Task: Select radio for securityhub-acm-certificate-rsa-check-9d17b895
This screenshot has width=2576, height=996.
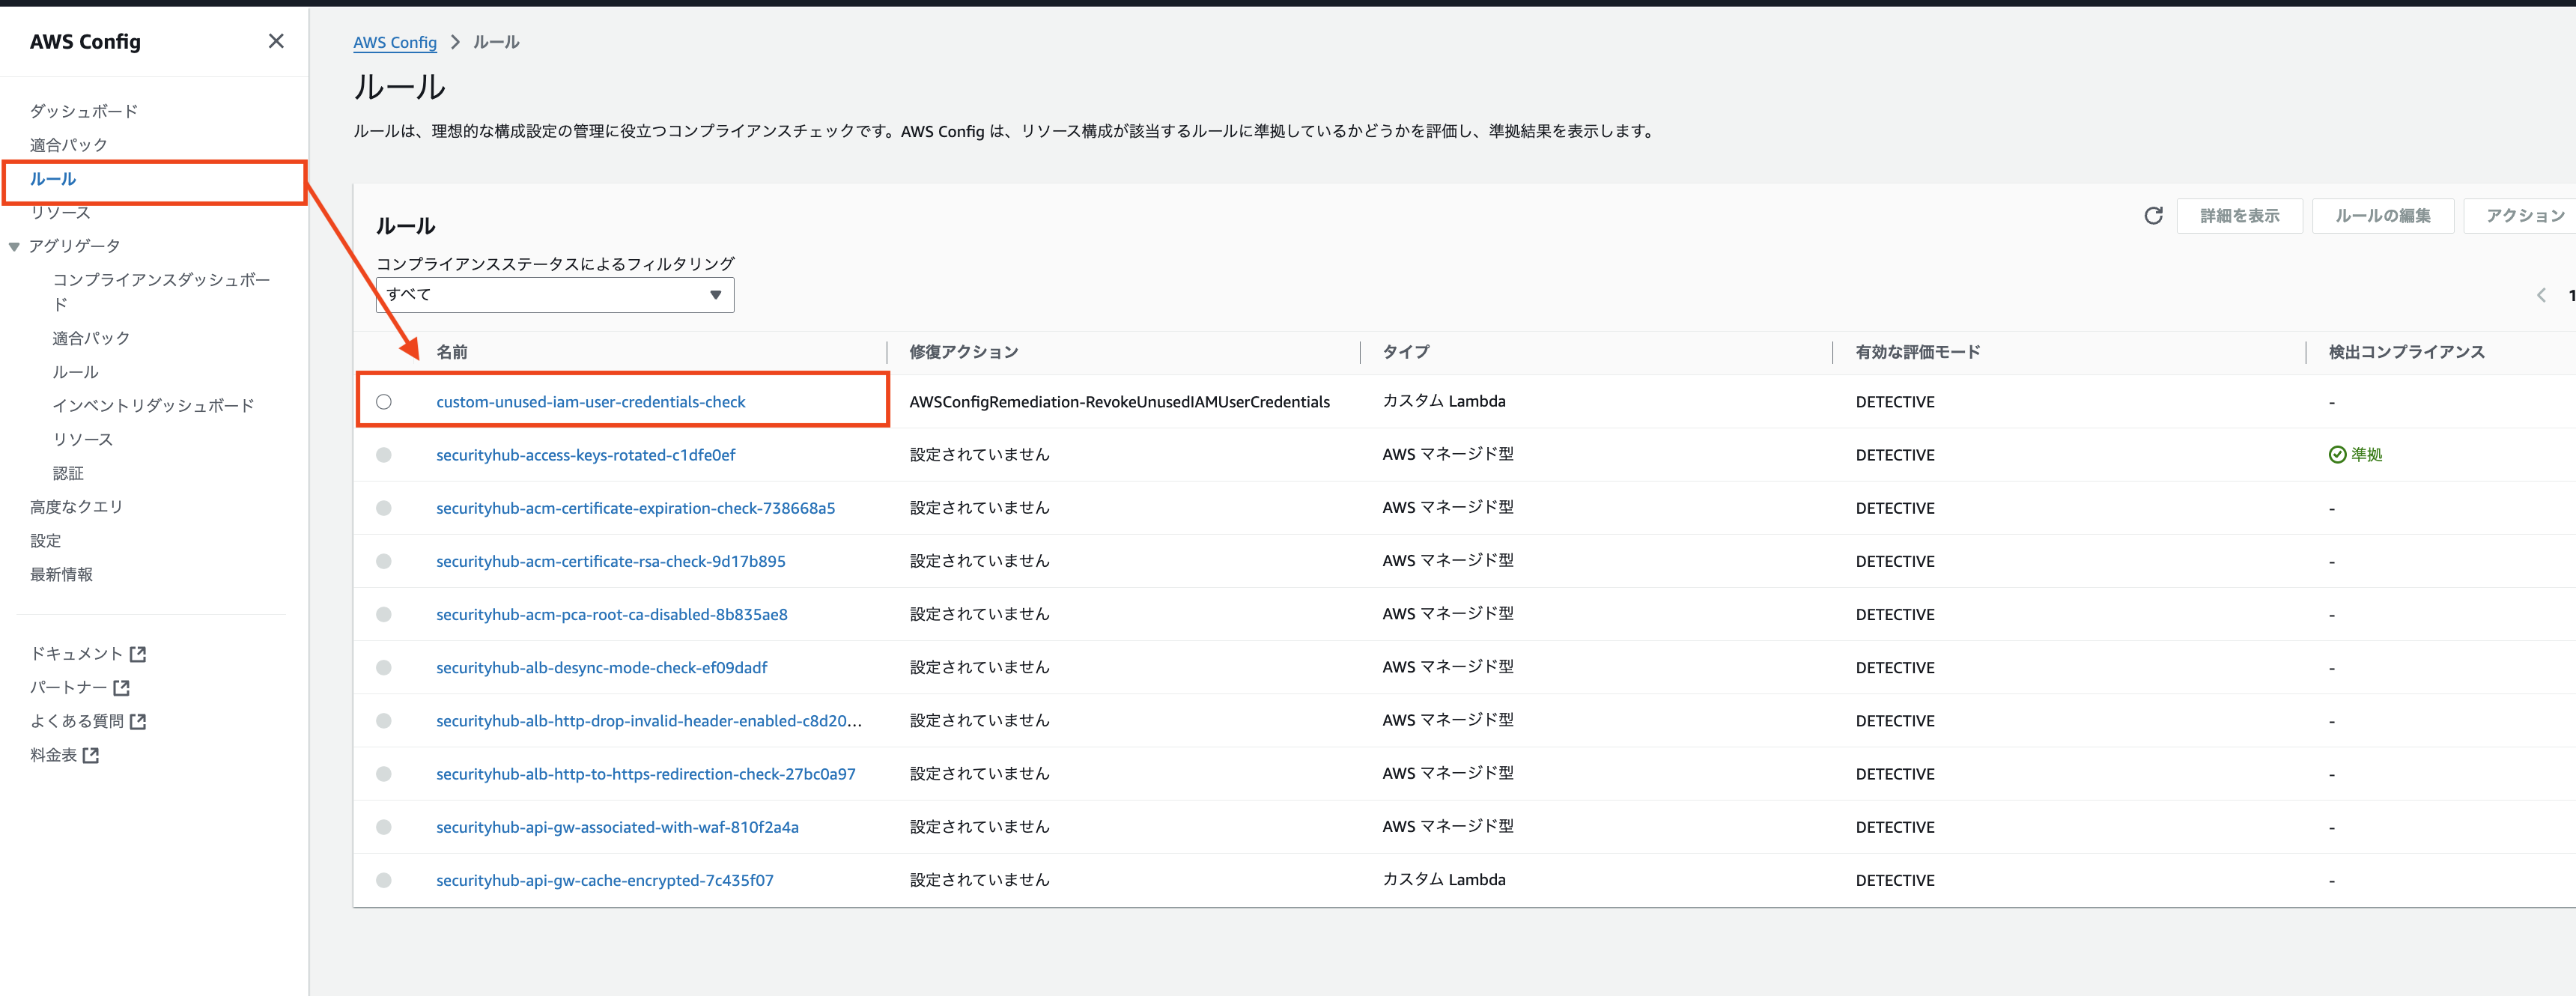Action: click(x=384, y=561)
